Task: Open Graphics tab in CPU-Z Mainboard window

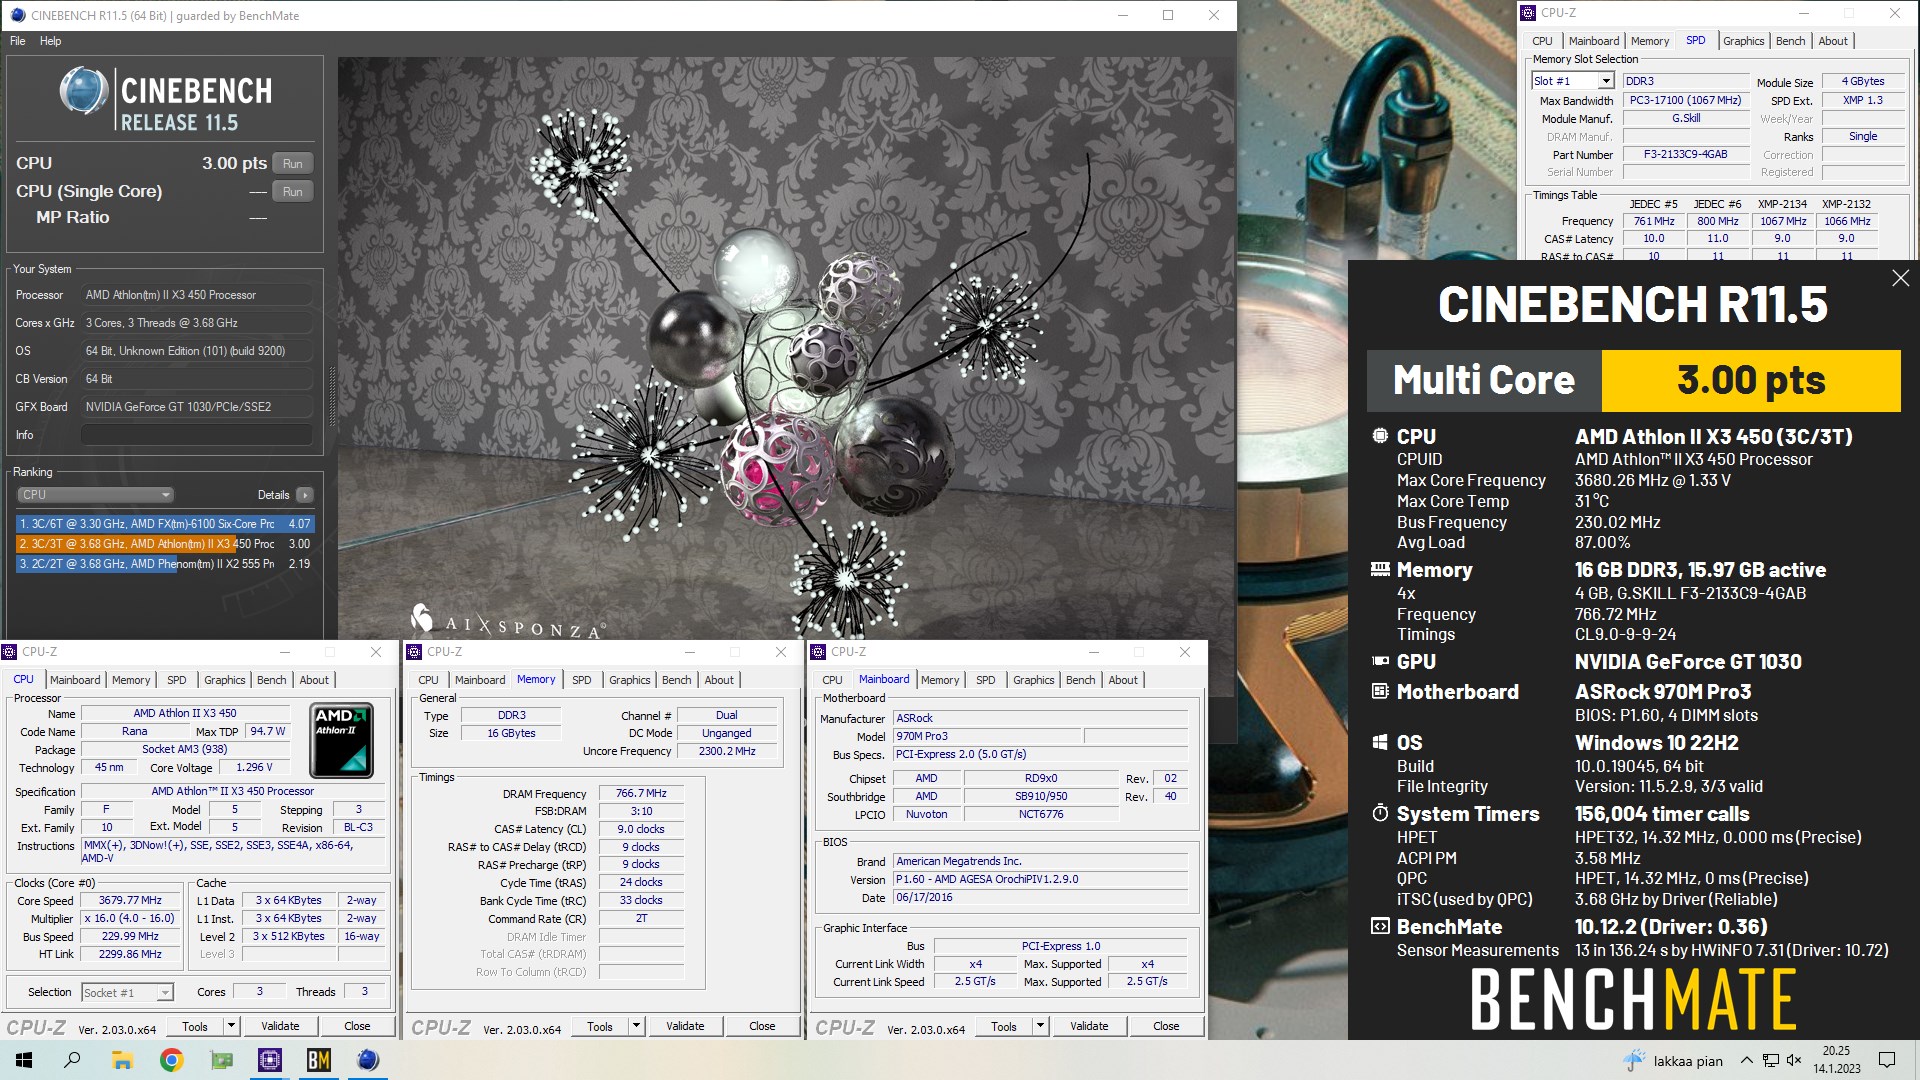Action: pyautogui.click(x=1033, y=680)
